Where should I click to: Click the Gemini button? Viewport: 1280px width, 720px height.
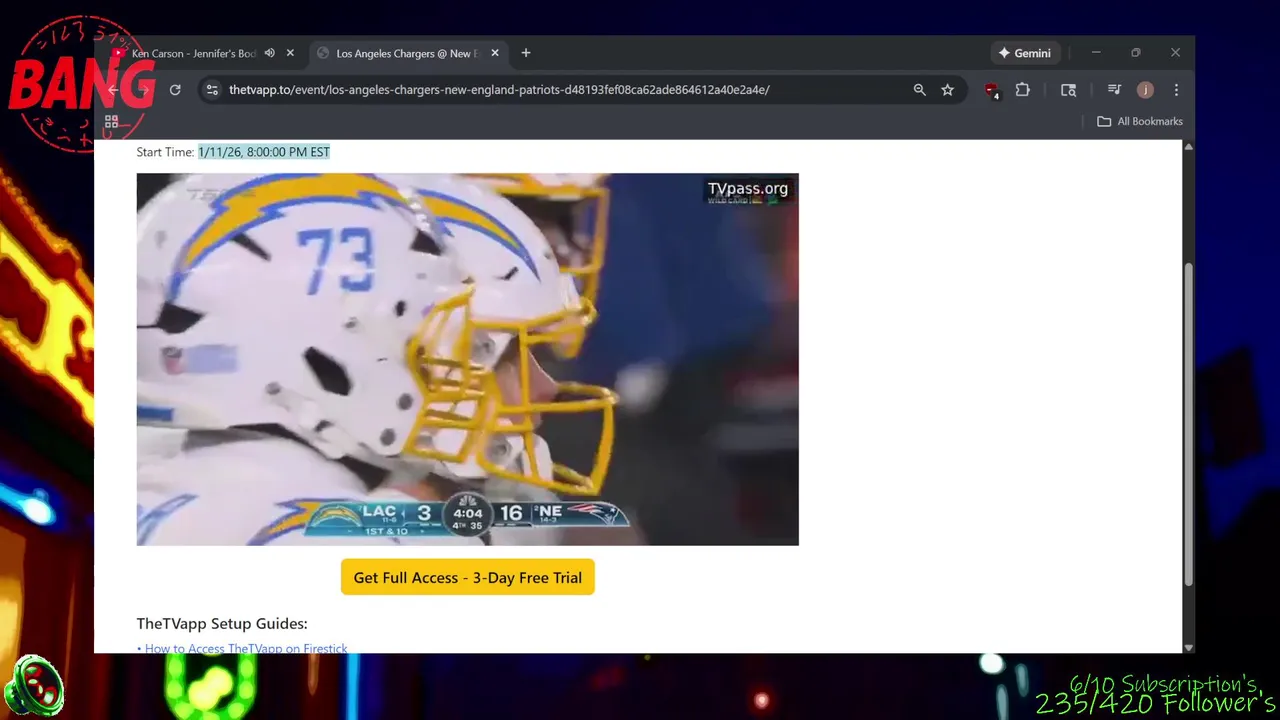1024,53
